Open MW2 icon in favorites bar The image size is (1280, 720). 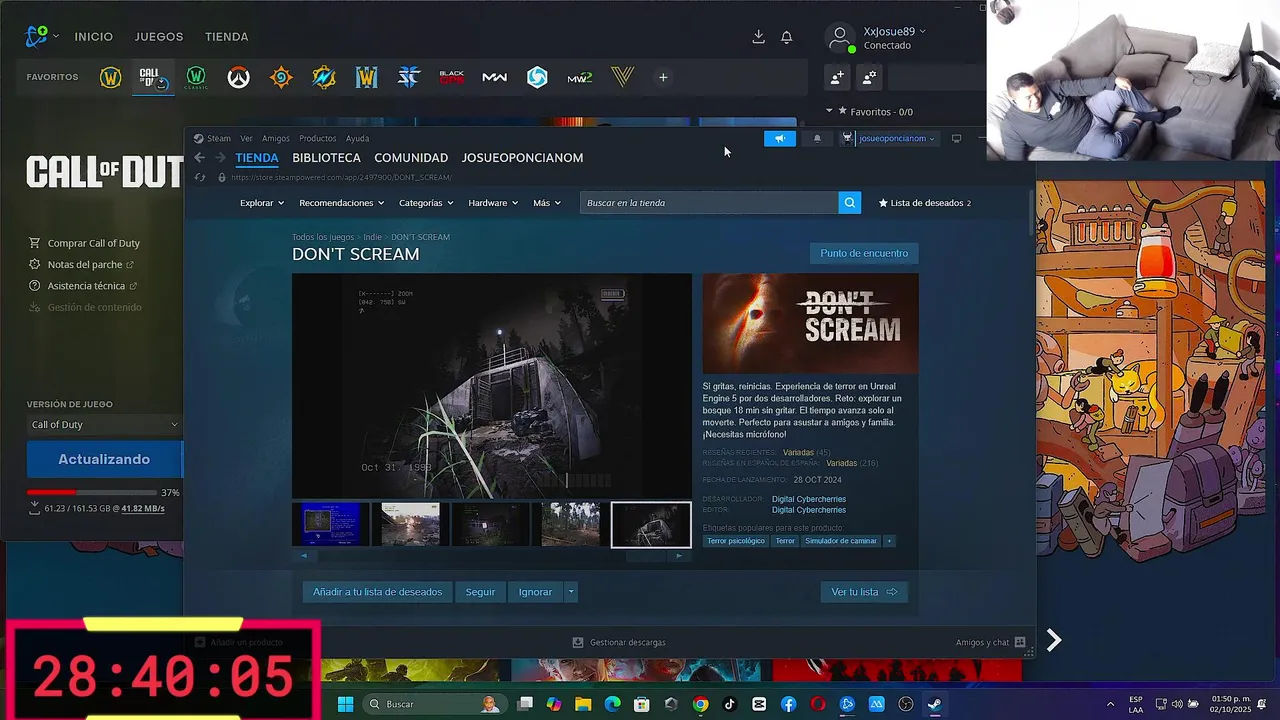point(580,77)
